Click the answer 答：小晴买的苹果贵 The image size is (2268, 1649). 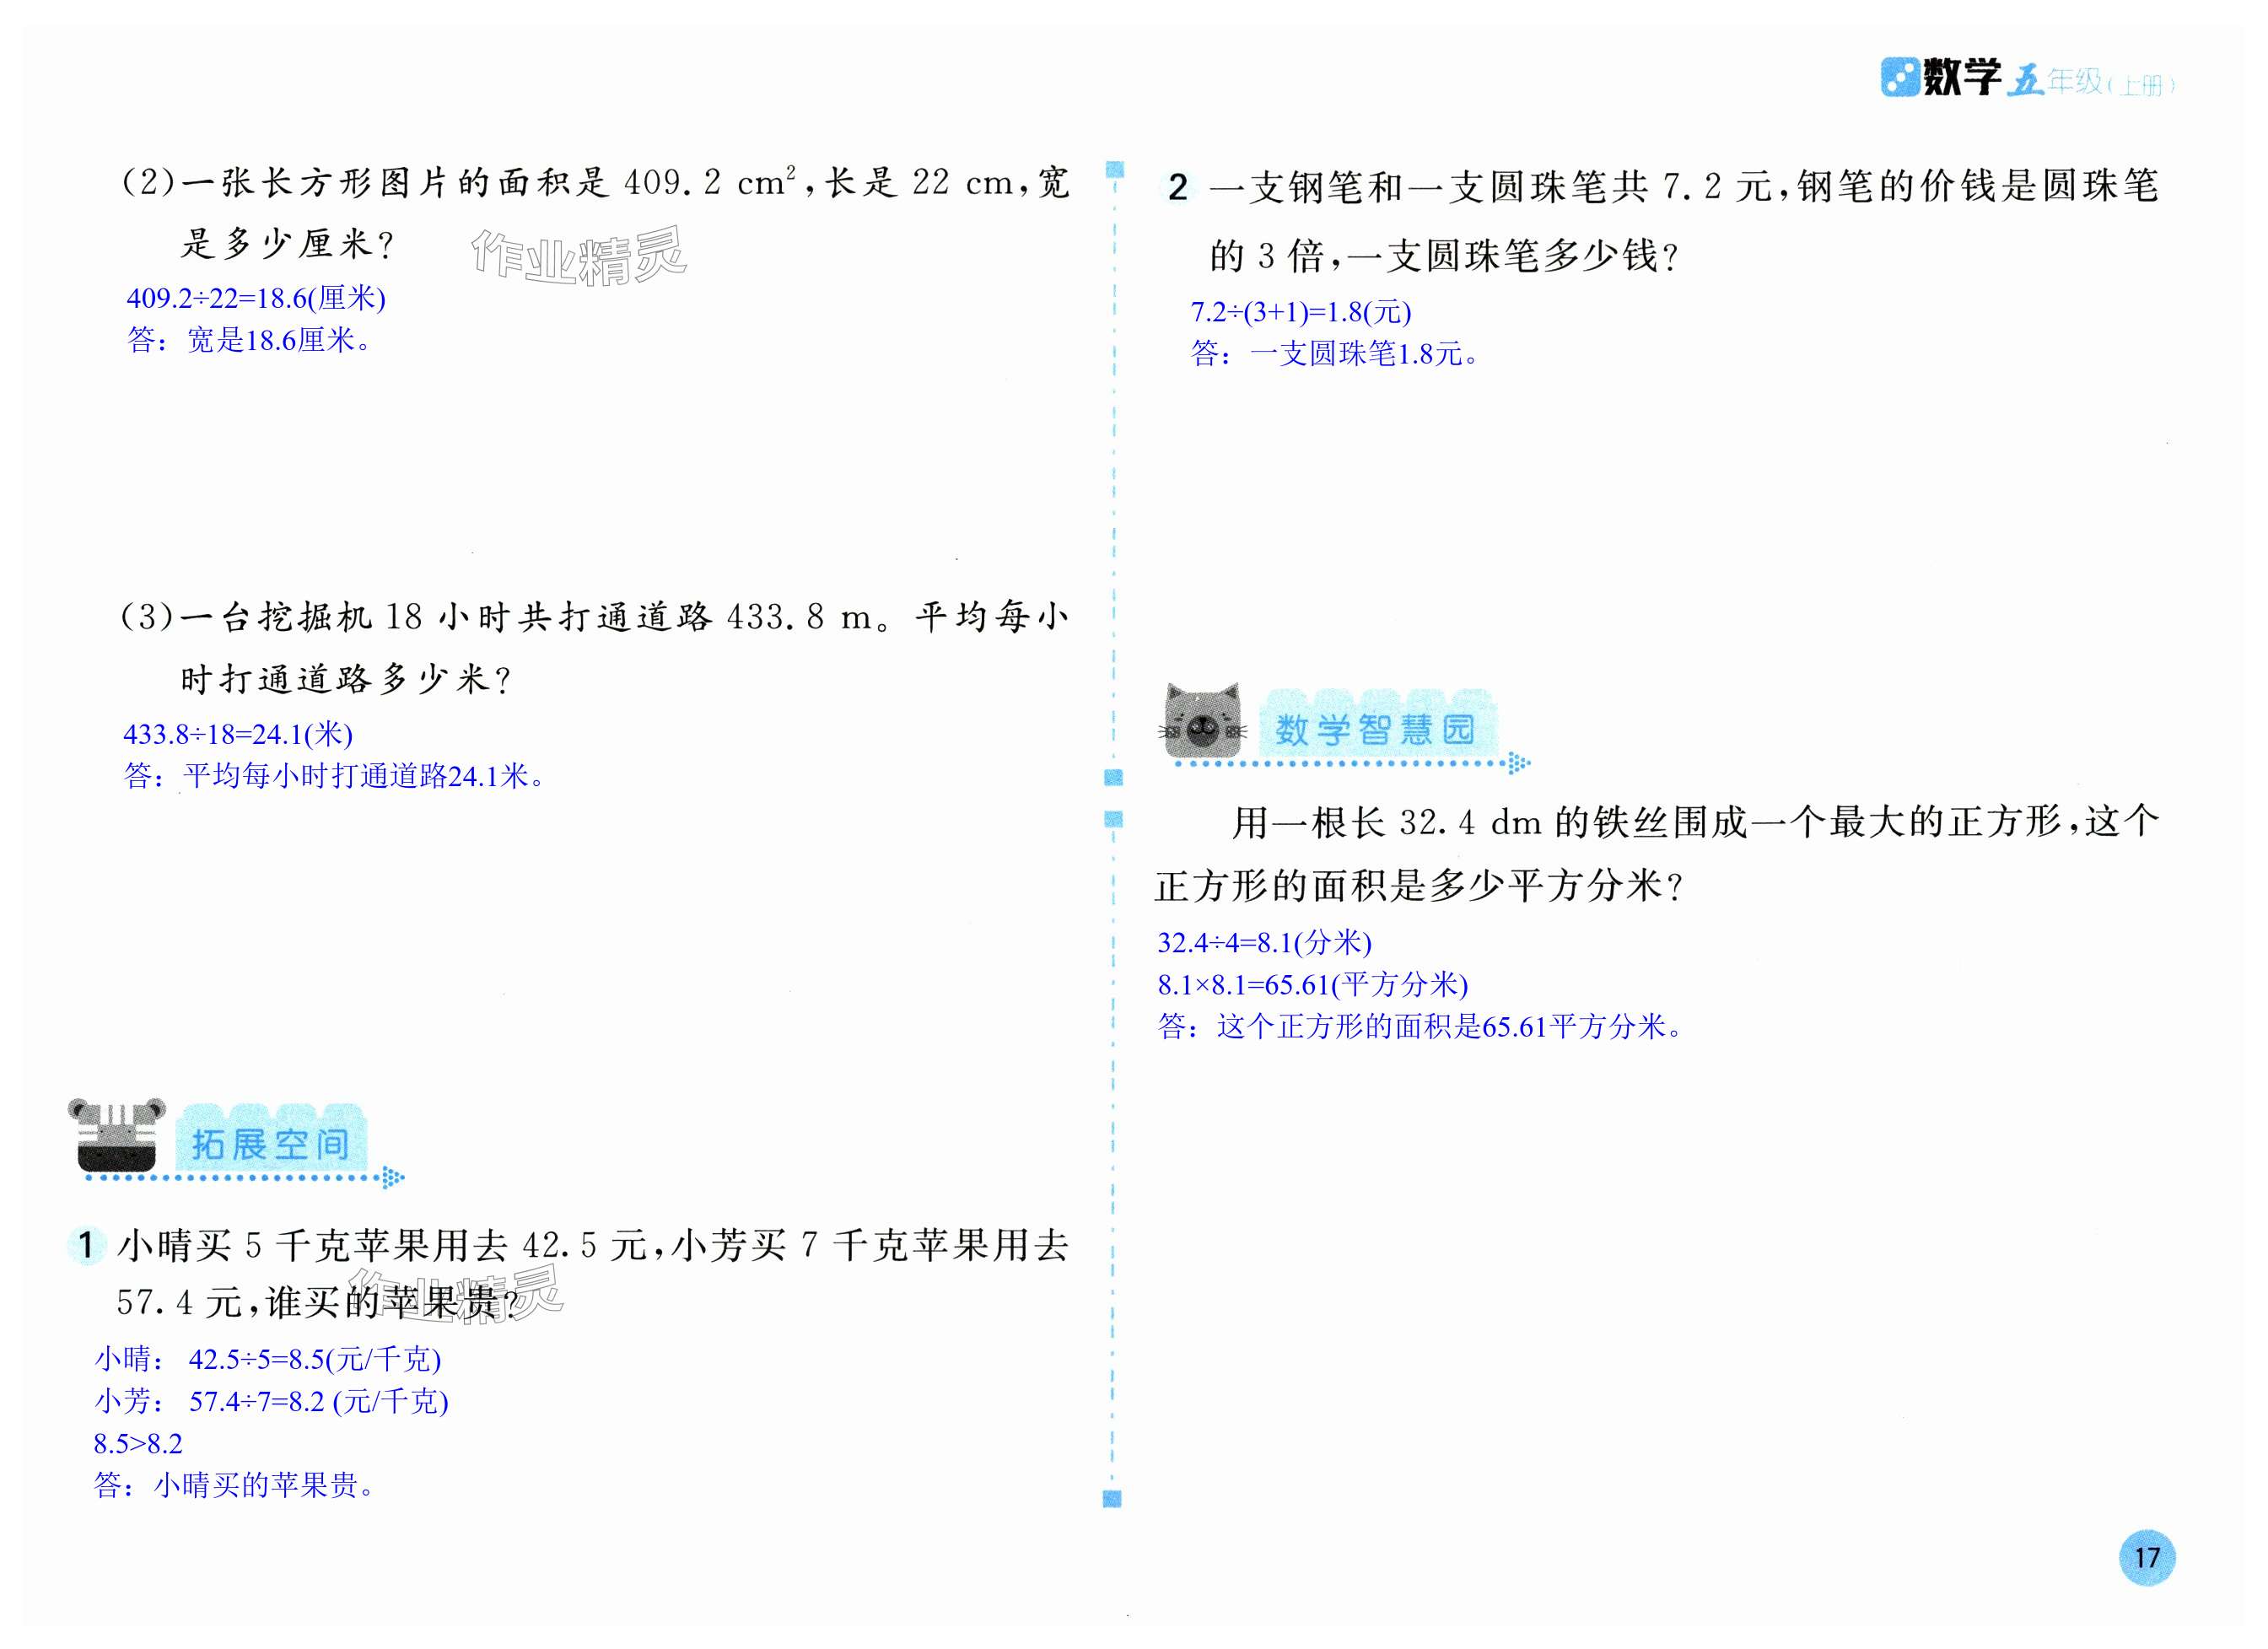tap(234, 1485)
